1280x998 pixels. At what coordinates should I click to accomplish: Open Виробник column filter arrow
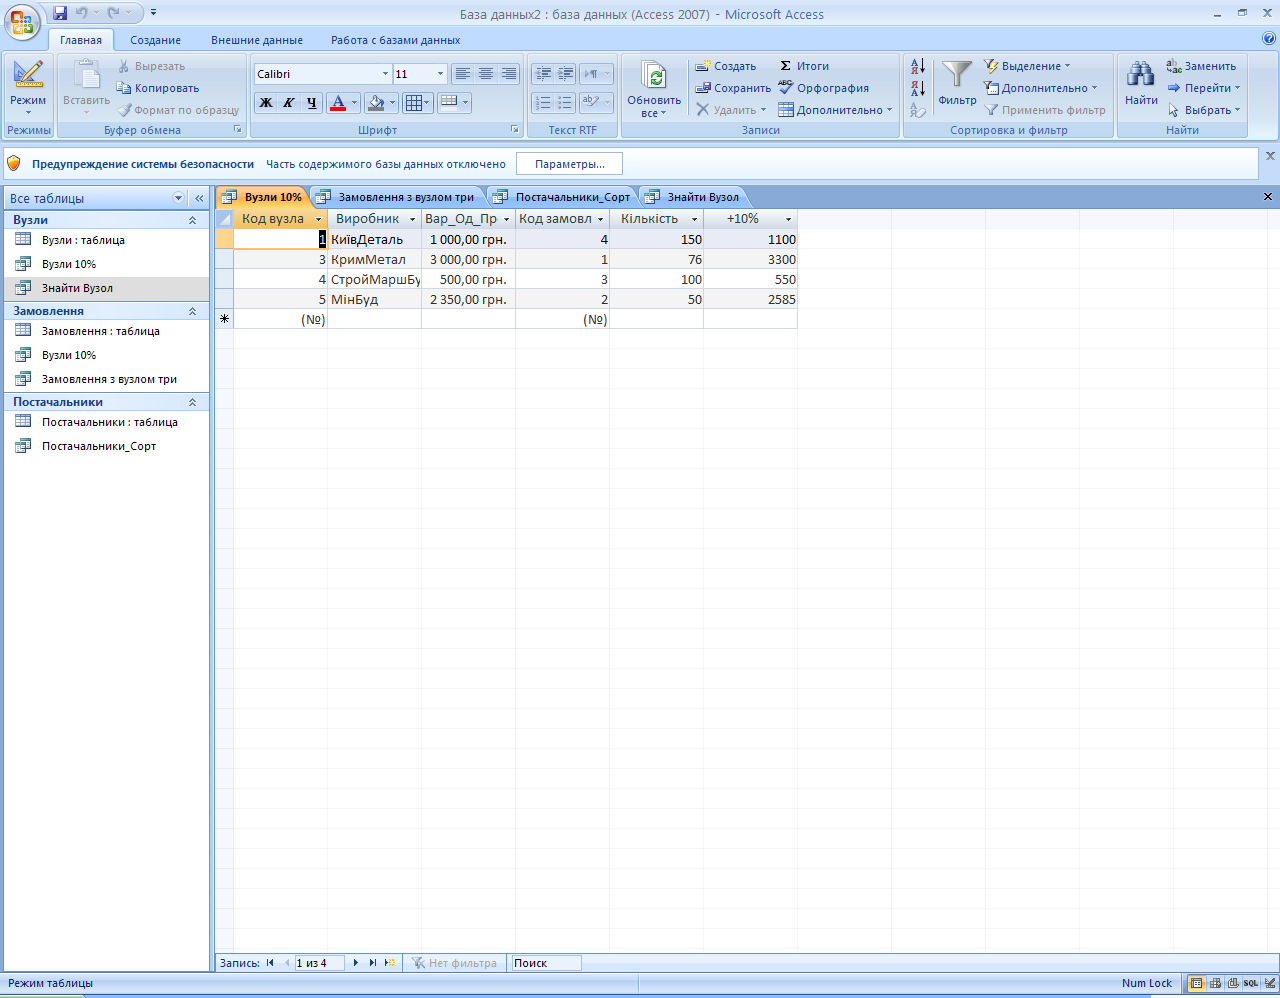click(x=412, y=219)
